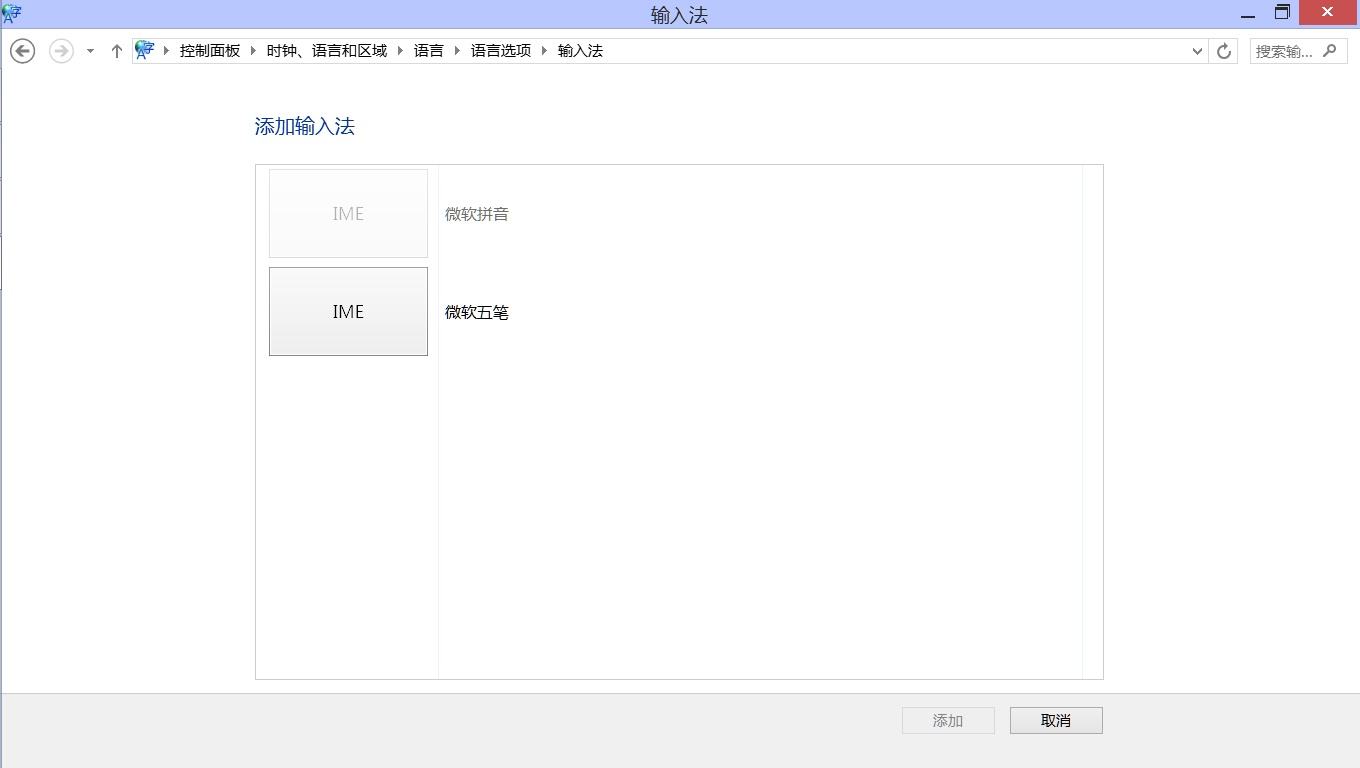Go back with the Back arrow button
1360x768 pixels.
22,51
